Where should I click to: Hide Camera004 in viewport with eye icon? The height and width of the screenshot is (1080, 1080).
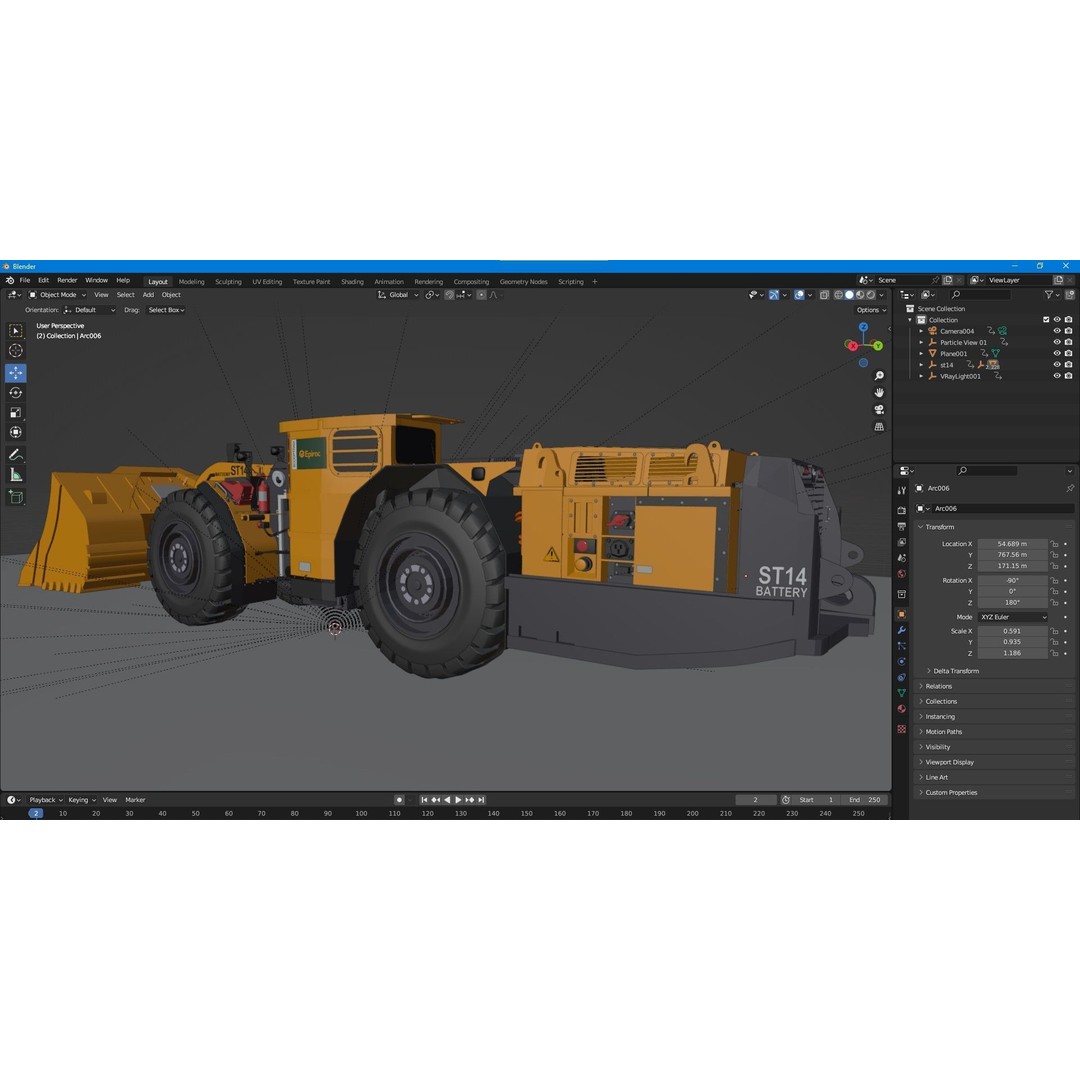click(x=1057, y=331)
